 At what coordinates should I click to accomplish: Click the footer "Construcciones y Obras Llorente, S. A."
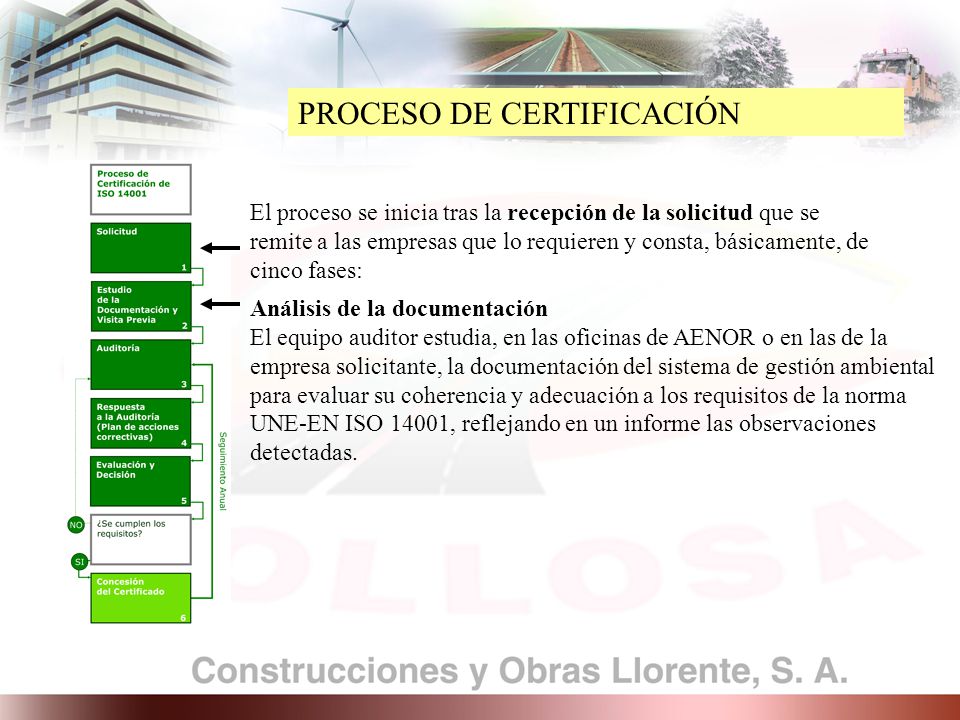coord(520,671)
